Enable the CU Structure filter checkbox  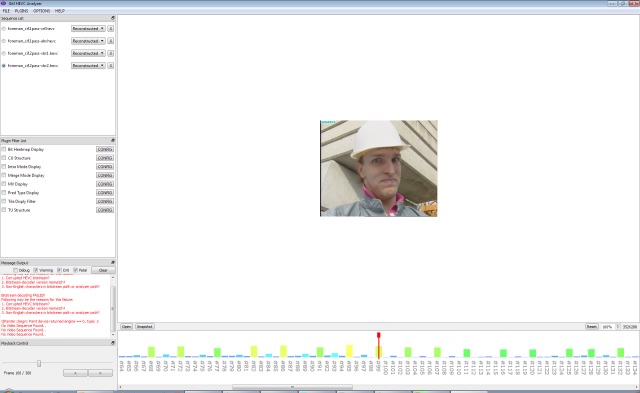[x=4, y=158]
